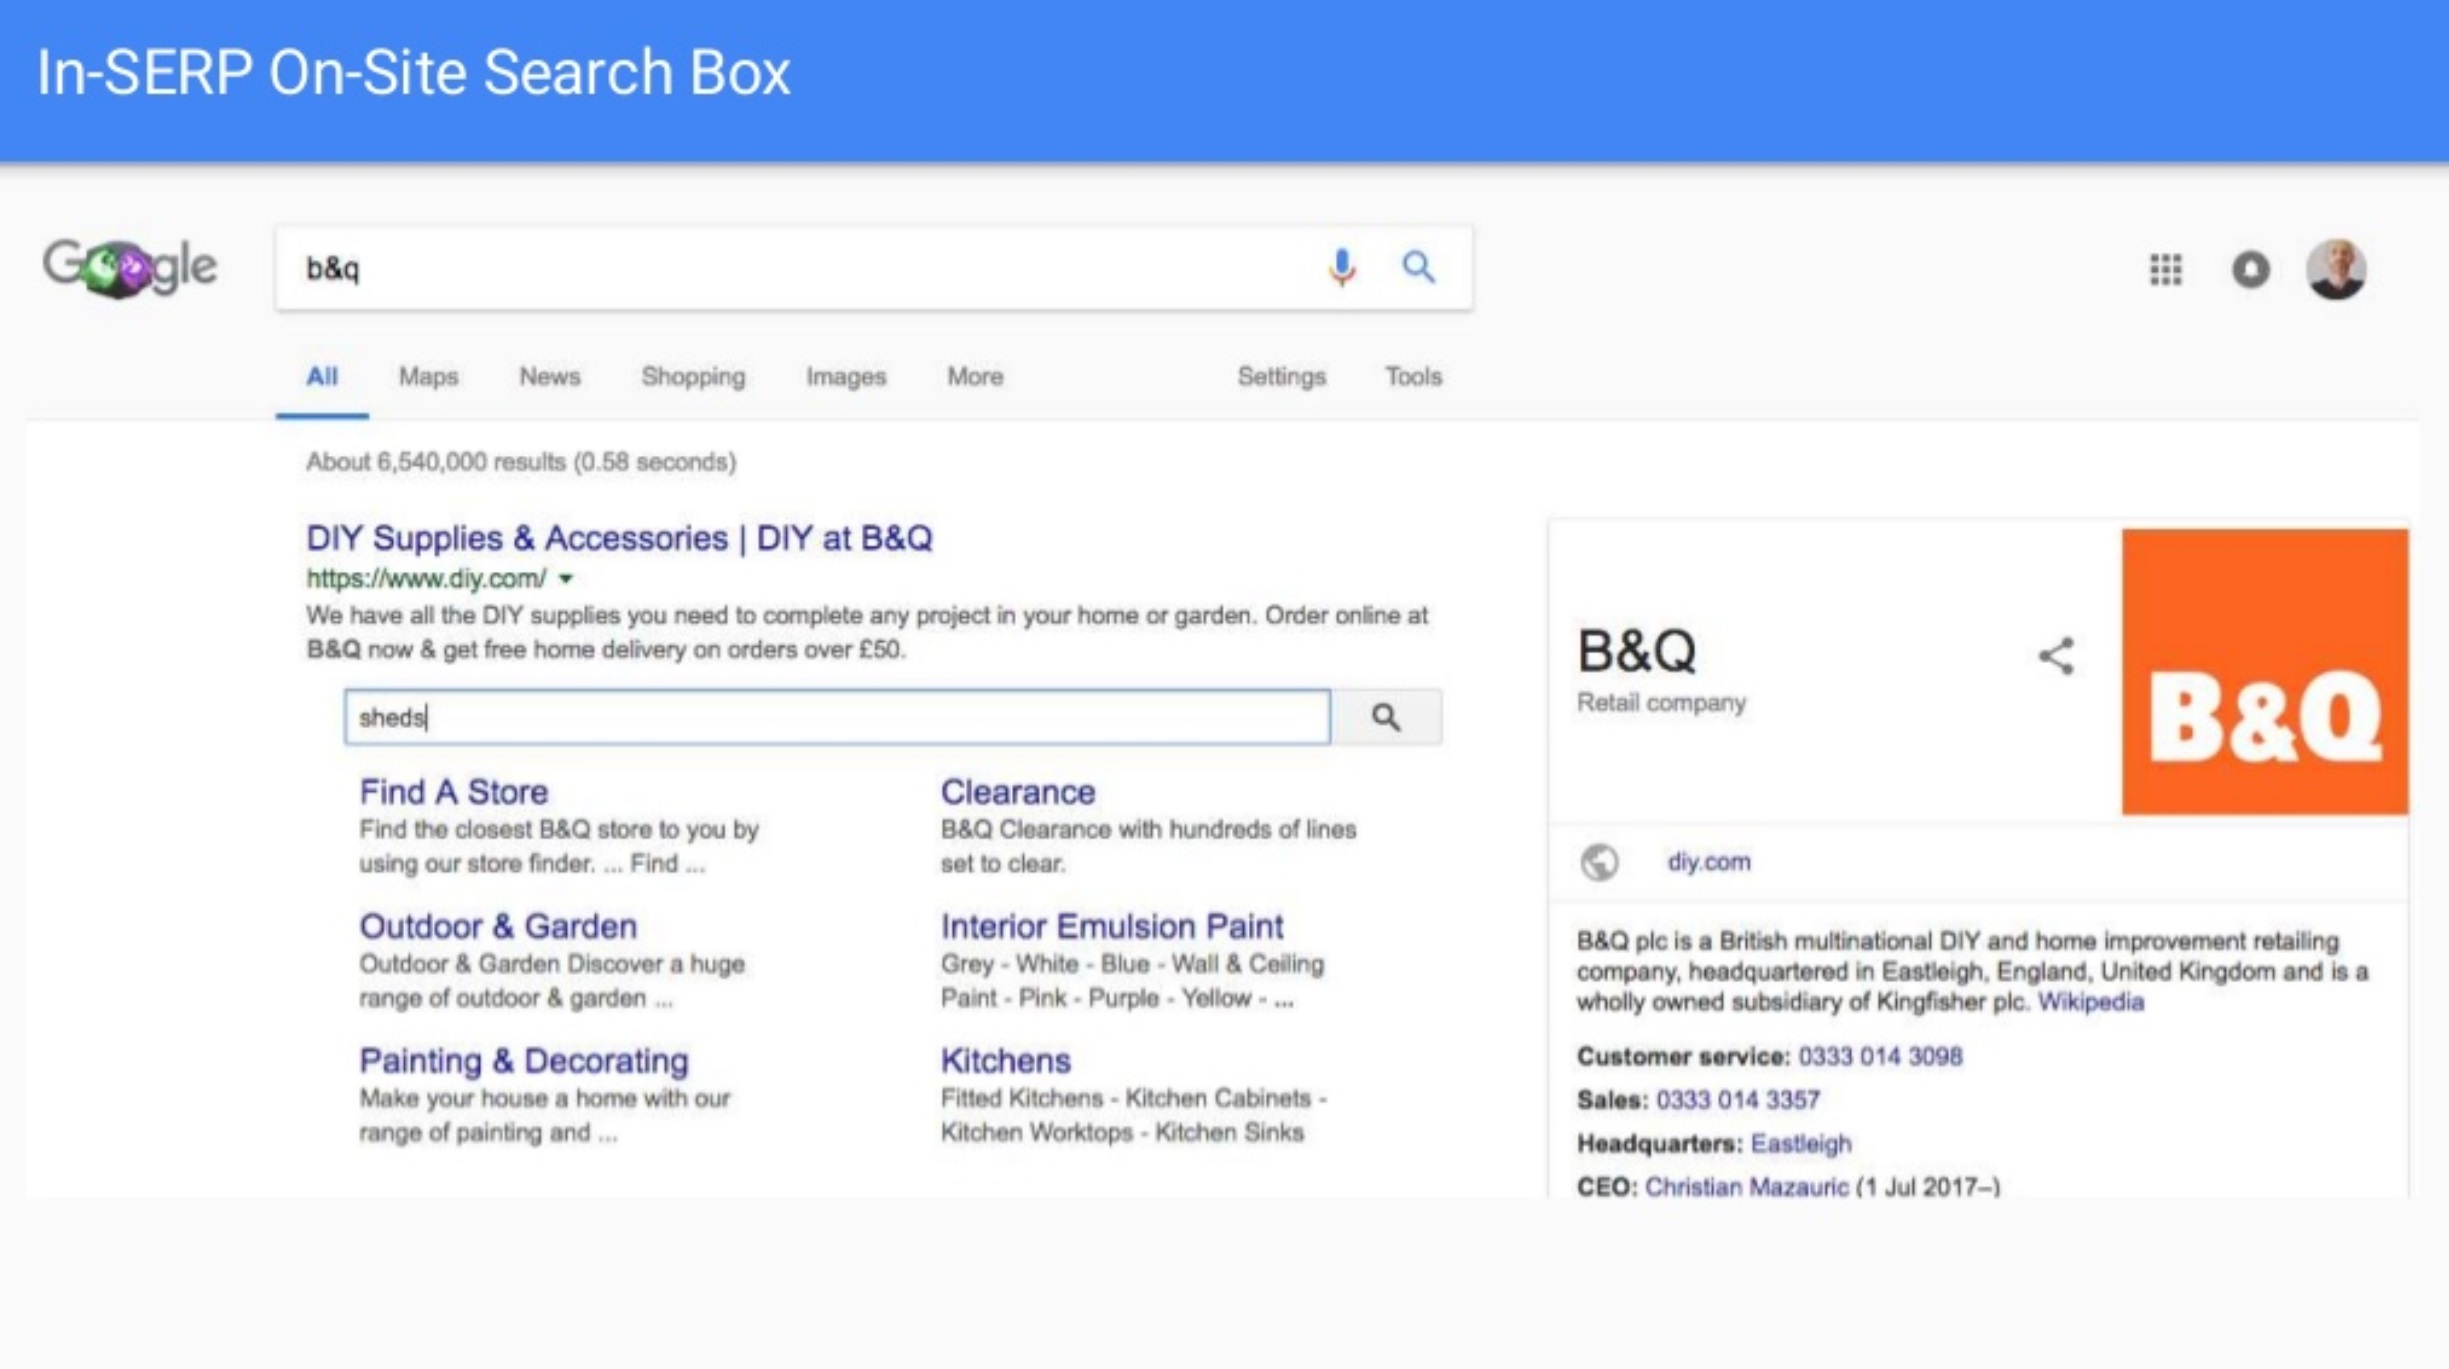Switch to the Shopping tab
Image resolution: width=2449 pixels, height=1369 pixels.
coord(692,377)
